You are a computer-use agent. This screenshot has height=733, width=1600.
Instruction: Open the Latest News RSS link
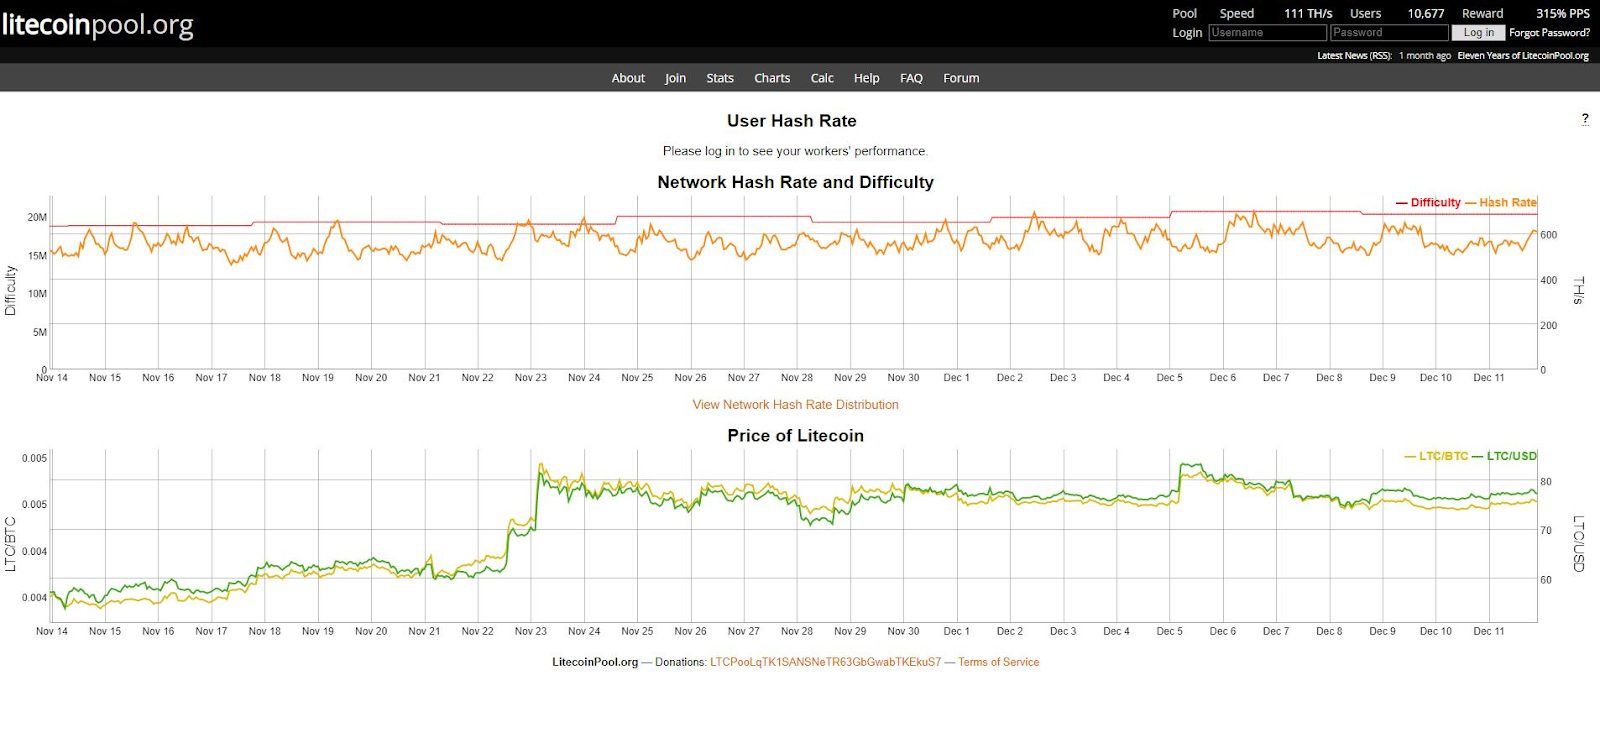point(1354,56)
